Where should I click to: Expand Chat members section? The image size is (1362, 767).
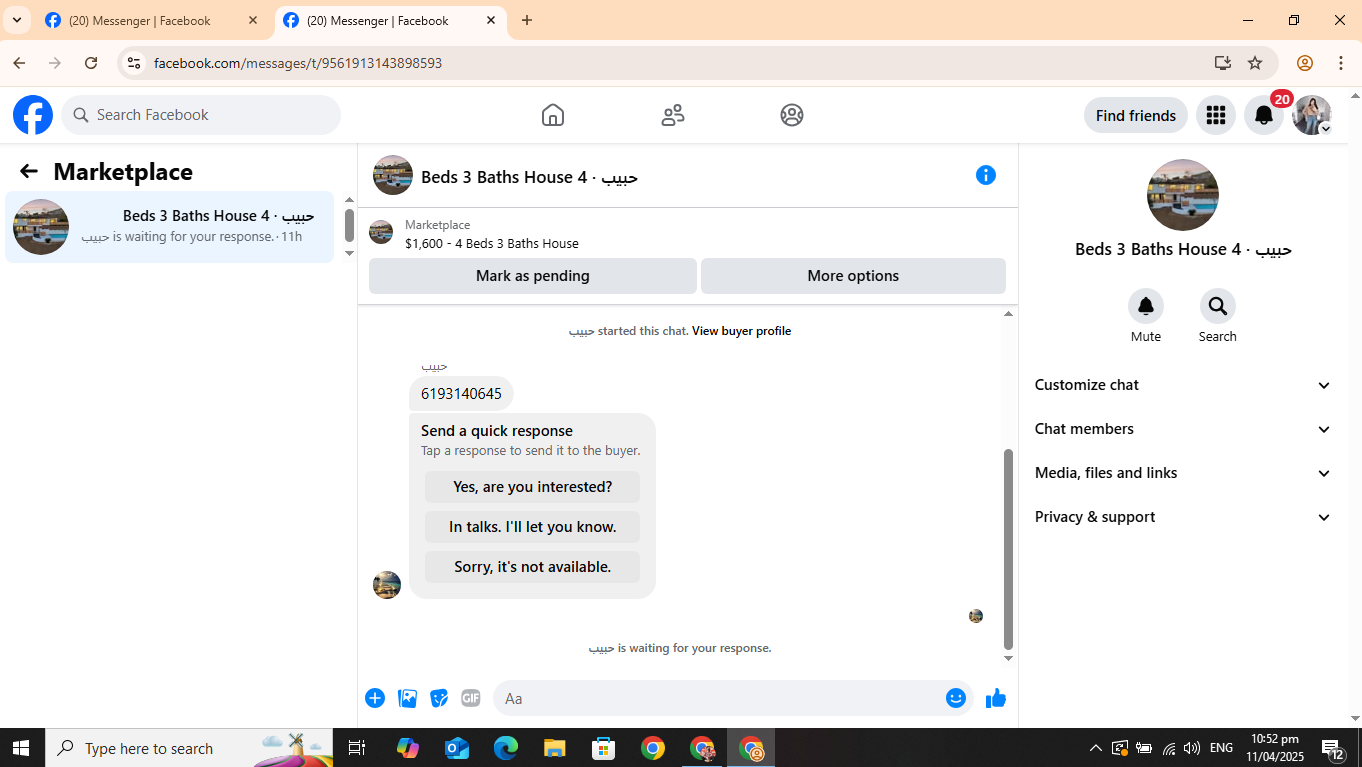click(x=1183, y=429)
